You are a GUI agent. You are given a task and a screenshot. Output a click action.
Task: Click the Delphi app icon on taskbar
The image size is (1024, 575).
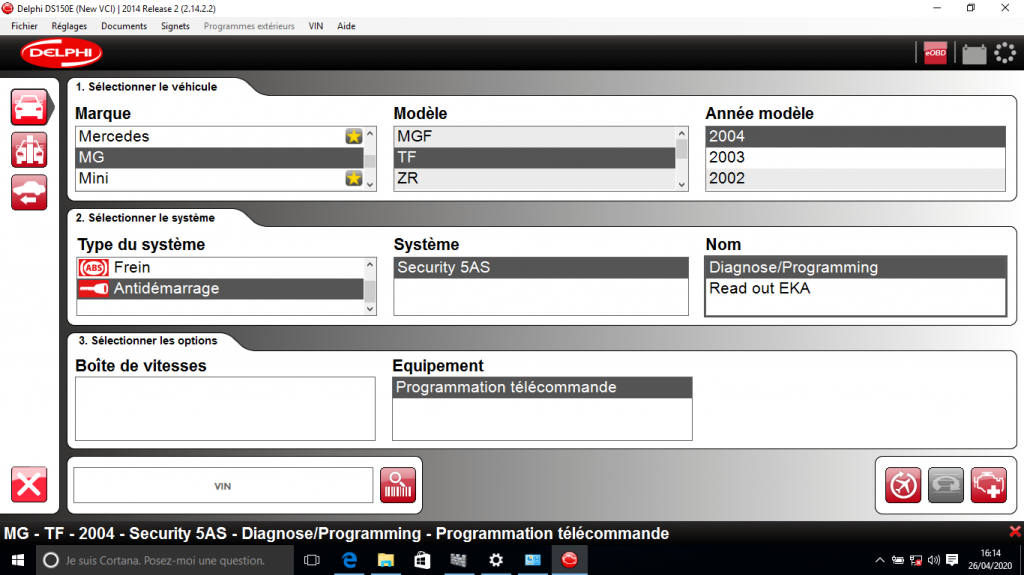pyautogui.click(x=569, y=560)
